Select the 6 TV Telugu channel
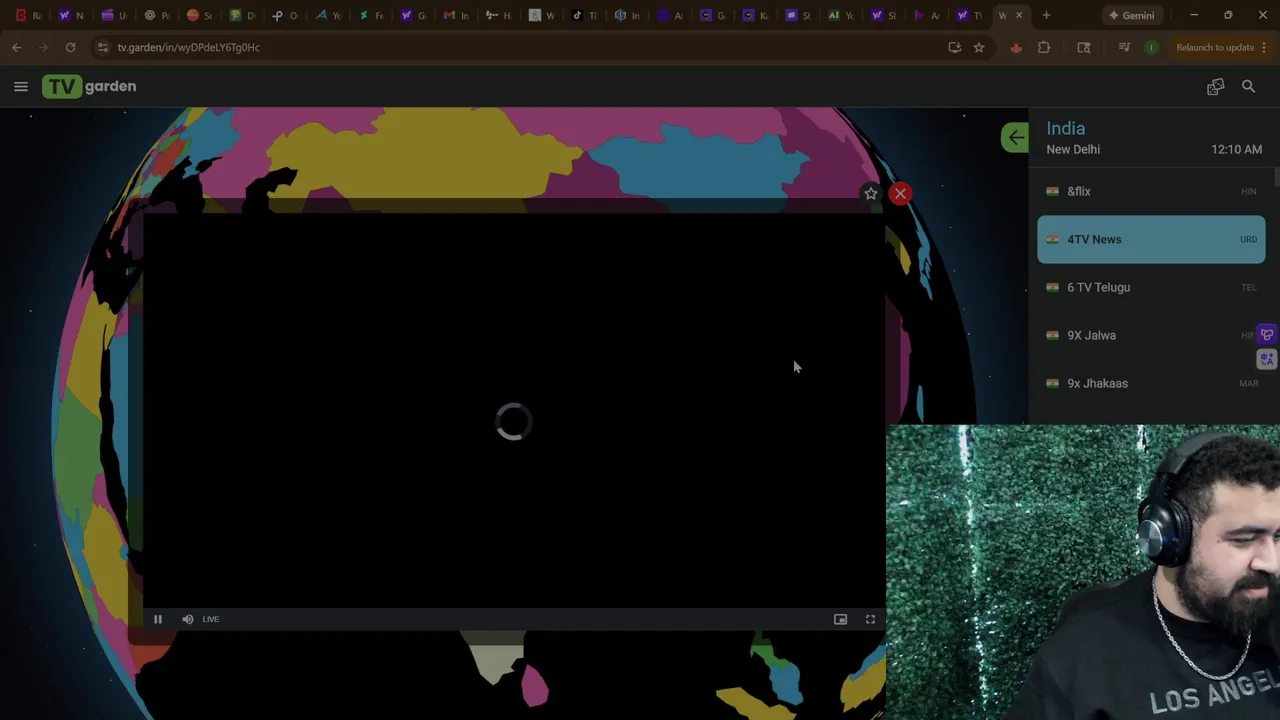Screen dimensions: 1280x720 (1151, 287)
